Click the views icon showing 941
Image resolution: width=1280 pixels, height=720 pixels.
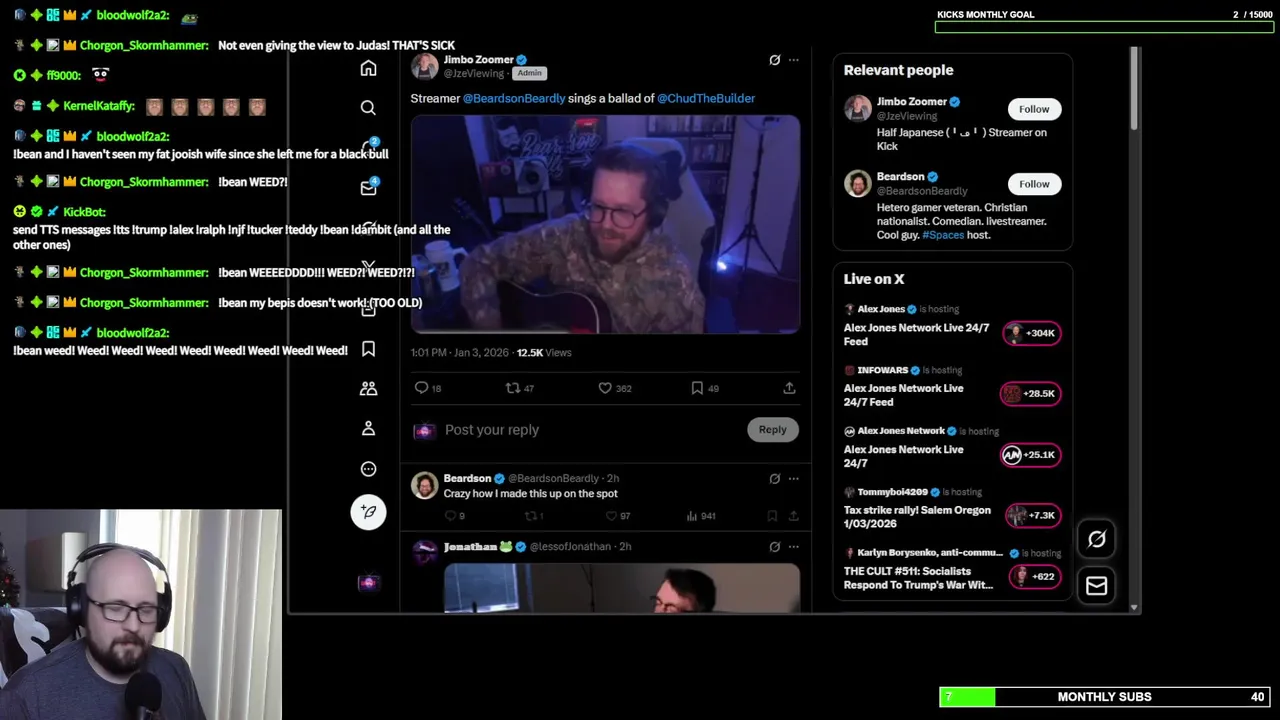tap(691, 516)
